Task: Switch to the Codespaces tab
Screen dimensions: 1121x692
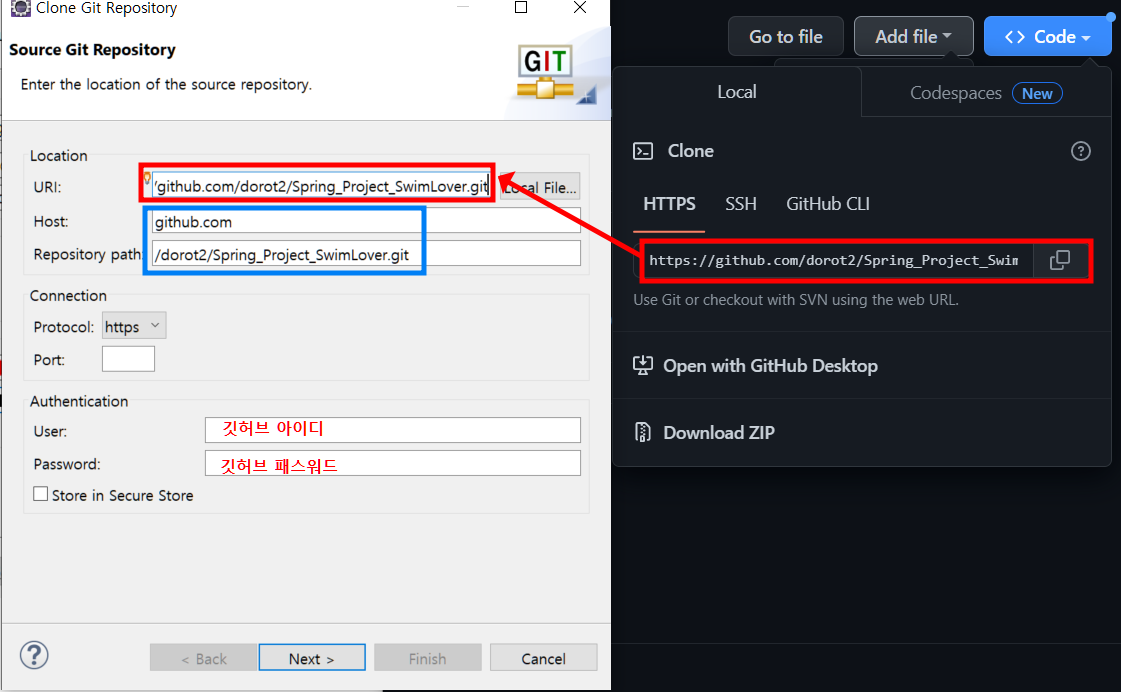Action: (955, 92)
